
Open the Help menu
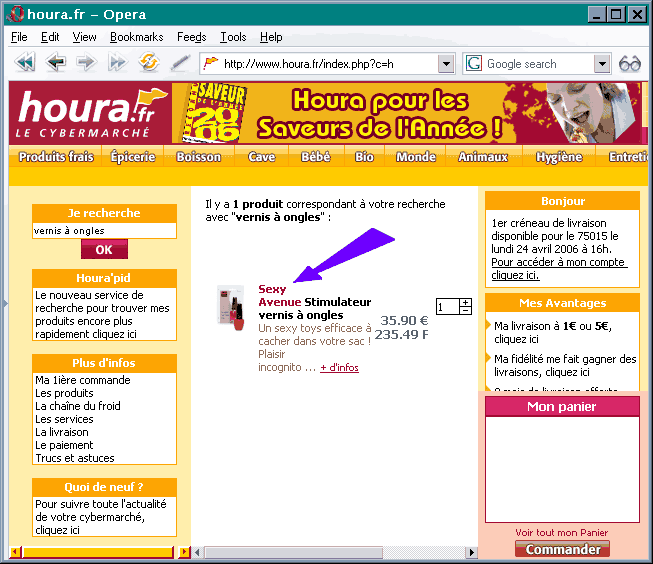point(271,37)
